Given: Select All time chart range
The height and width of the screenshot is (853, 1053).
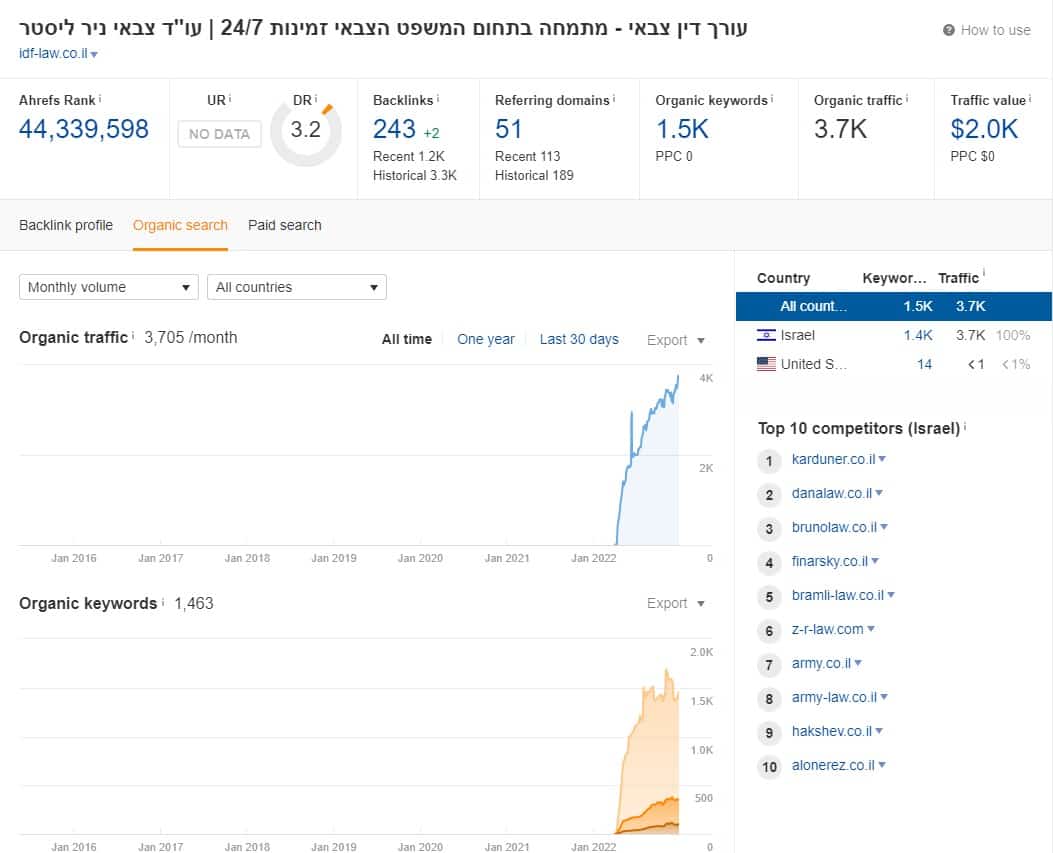Looking at the screenshot, I should point(407,339).
